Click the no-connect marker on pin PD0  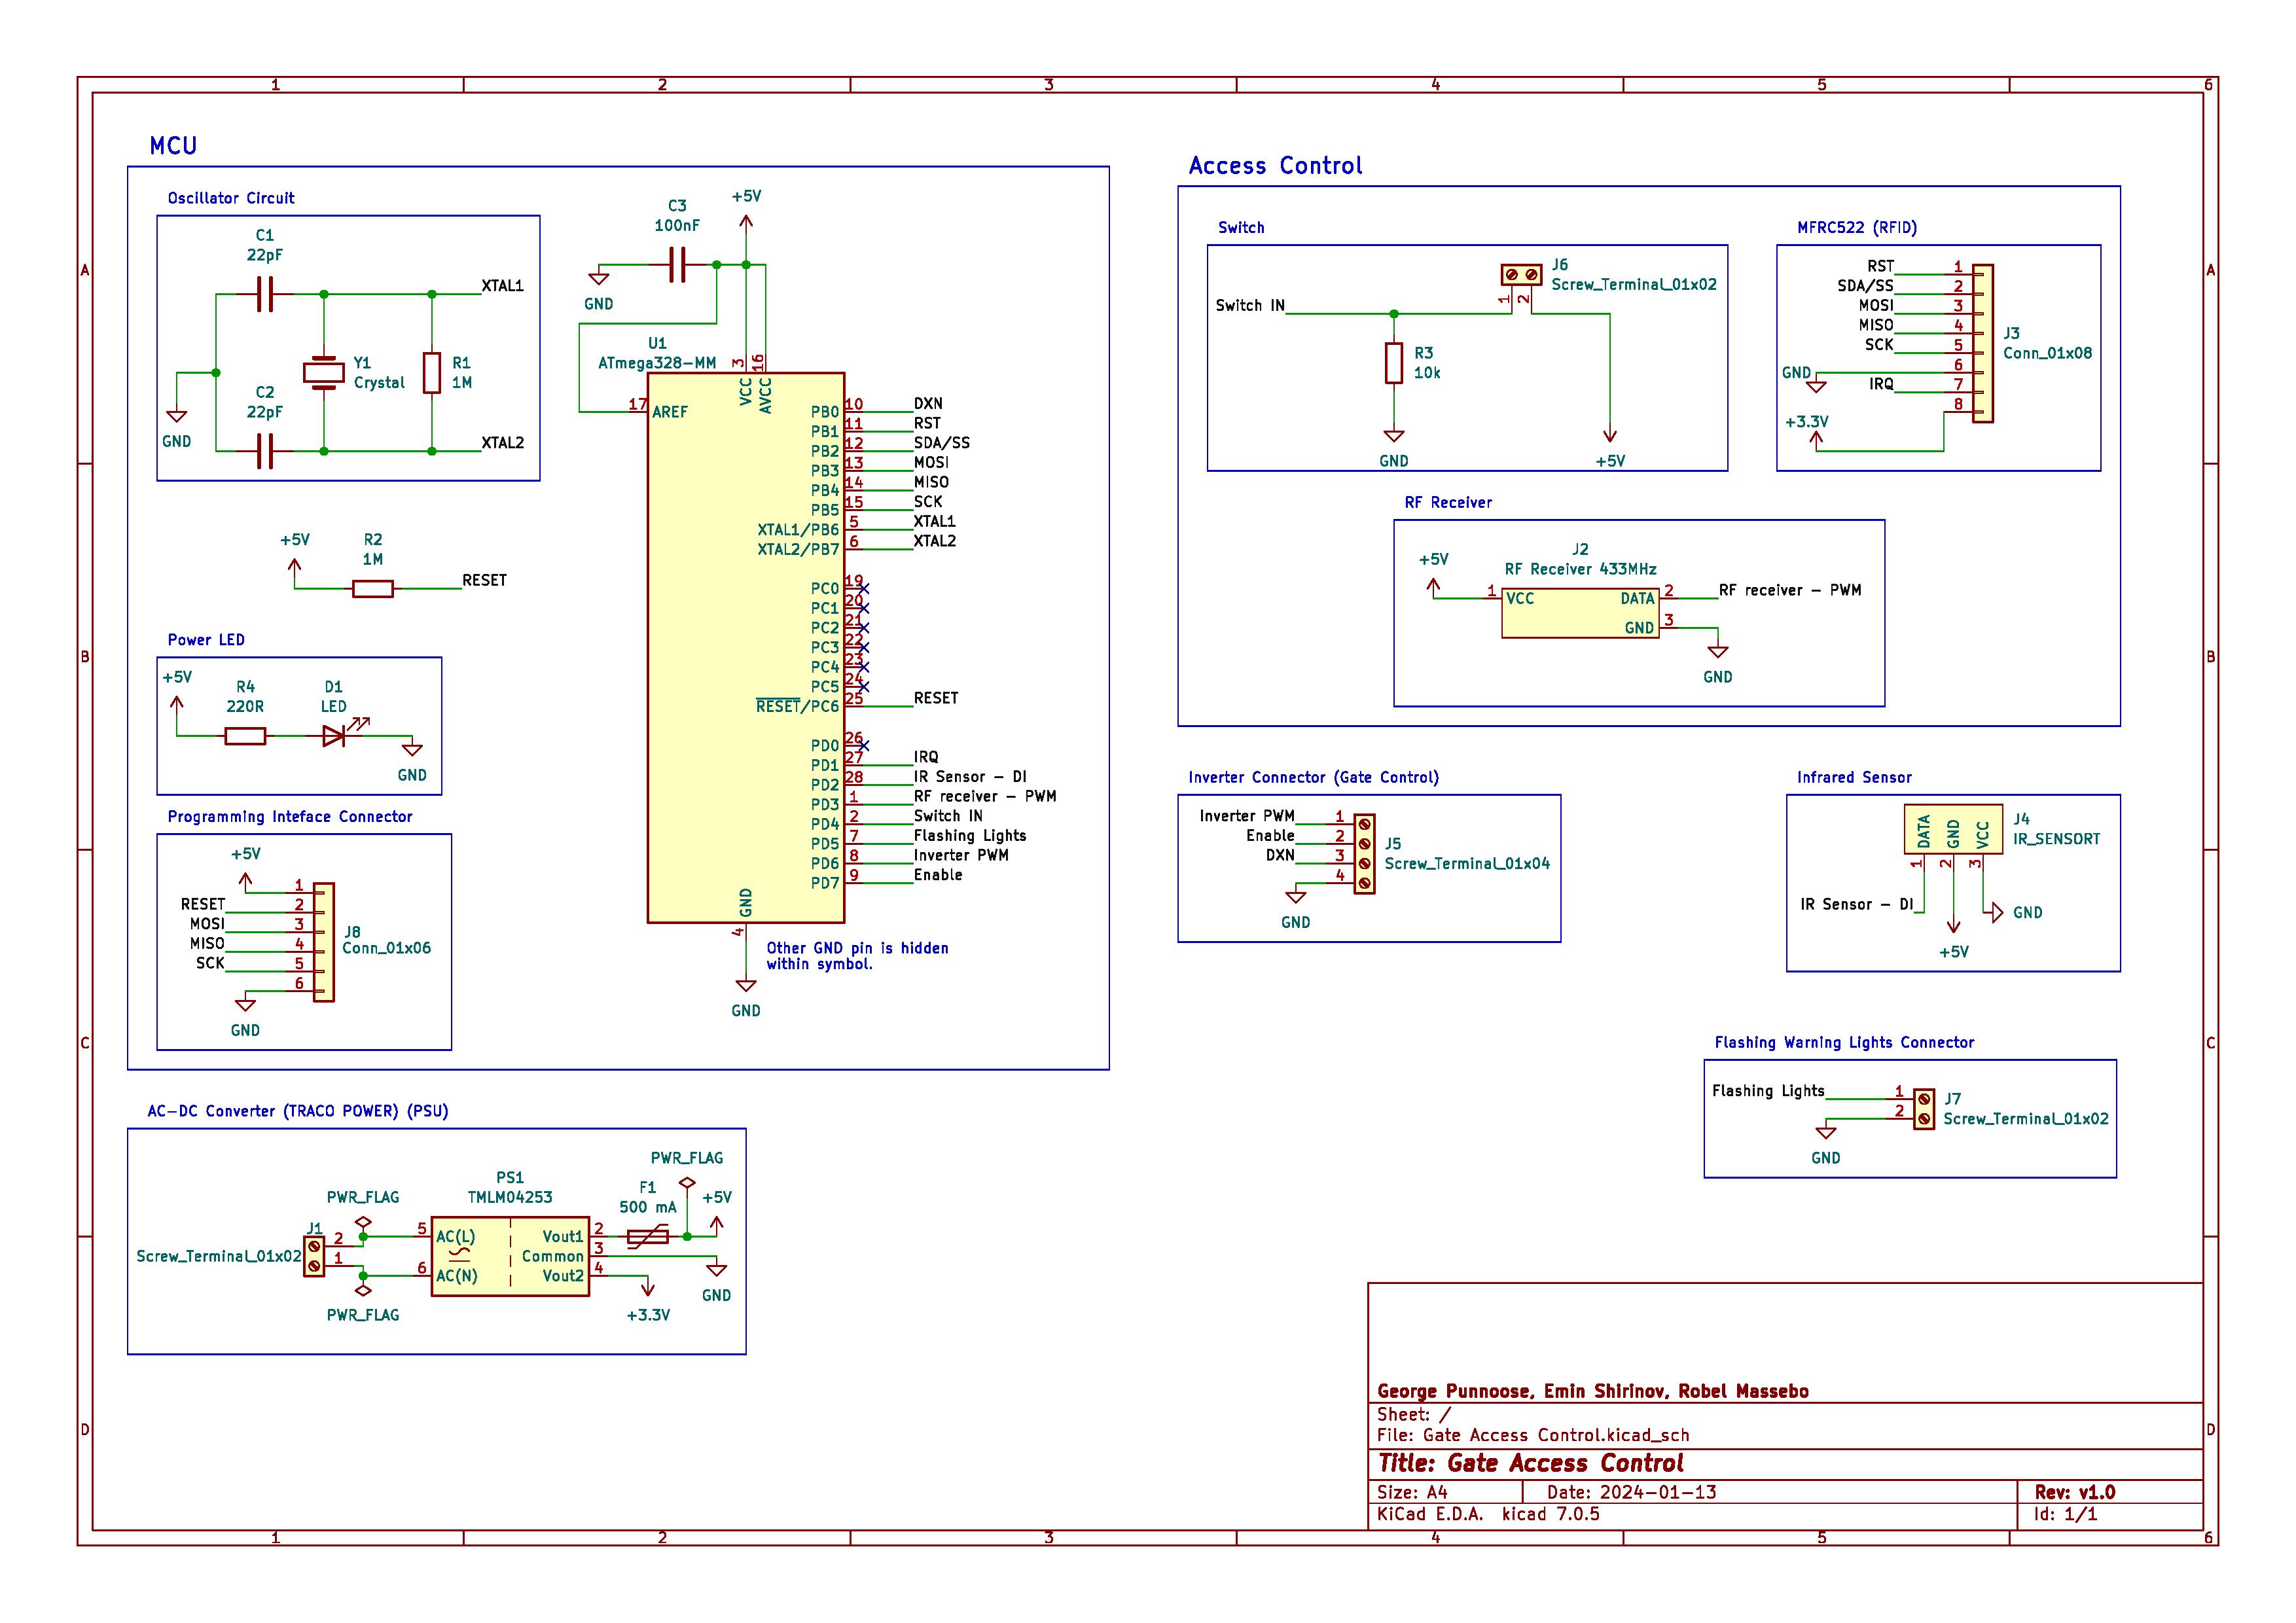pyautogui.click(x=864, y=746)
